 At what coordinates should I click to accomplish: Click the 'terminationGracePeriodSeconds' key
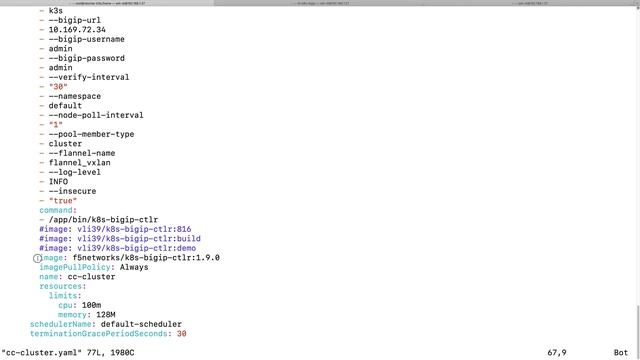pyautogui.click(x=98, y=333)
